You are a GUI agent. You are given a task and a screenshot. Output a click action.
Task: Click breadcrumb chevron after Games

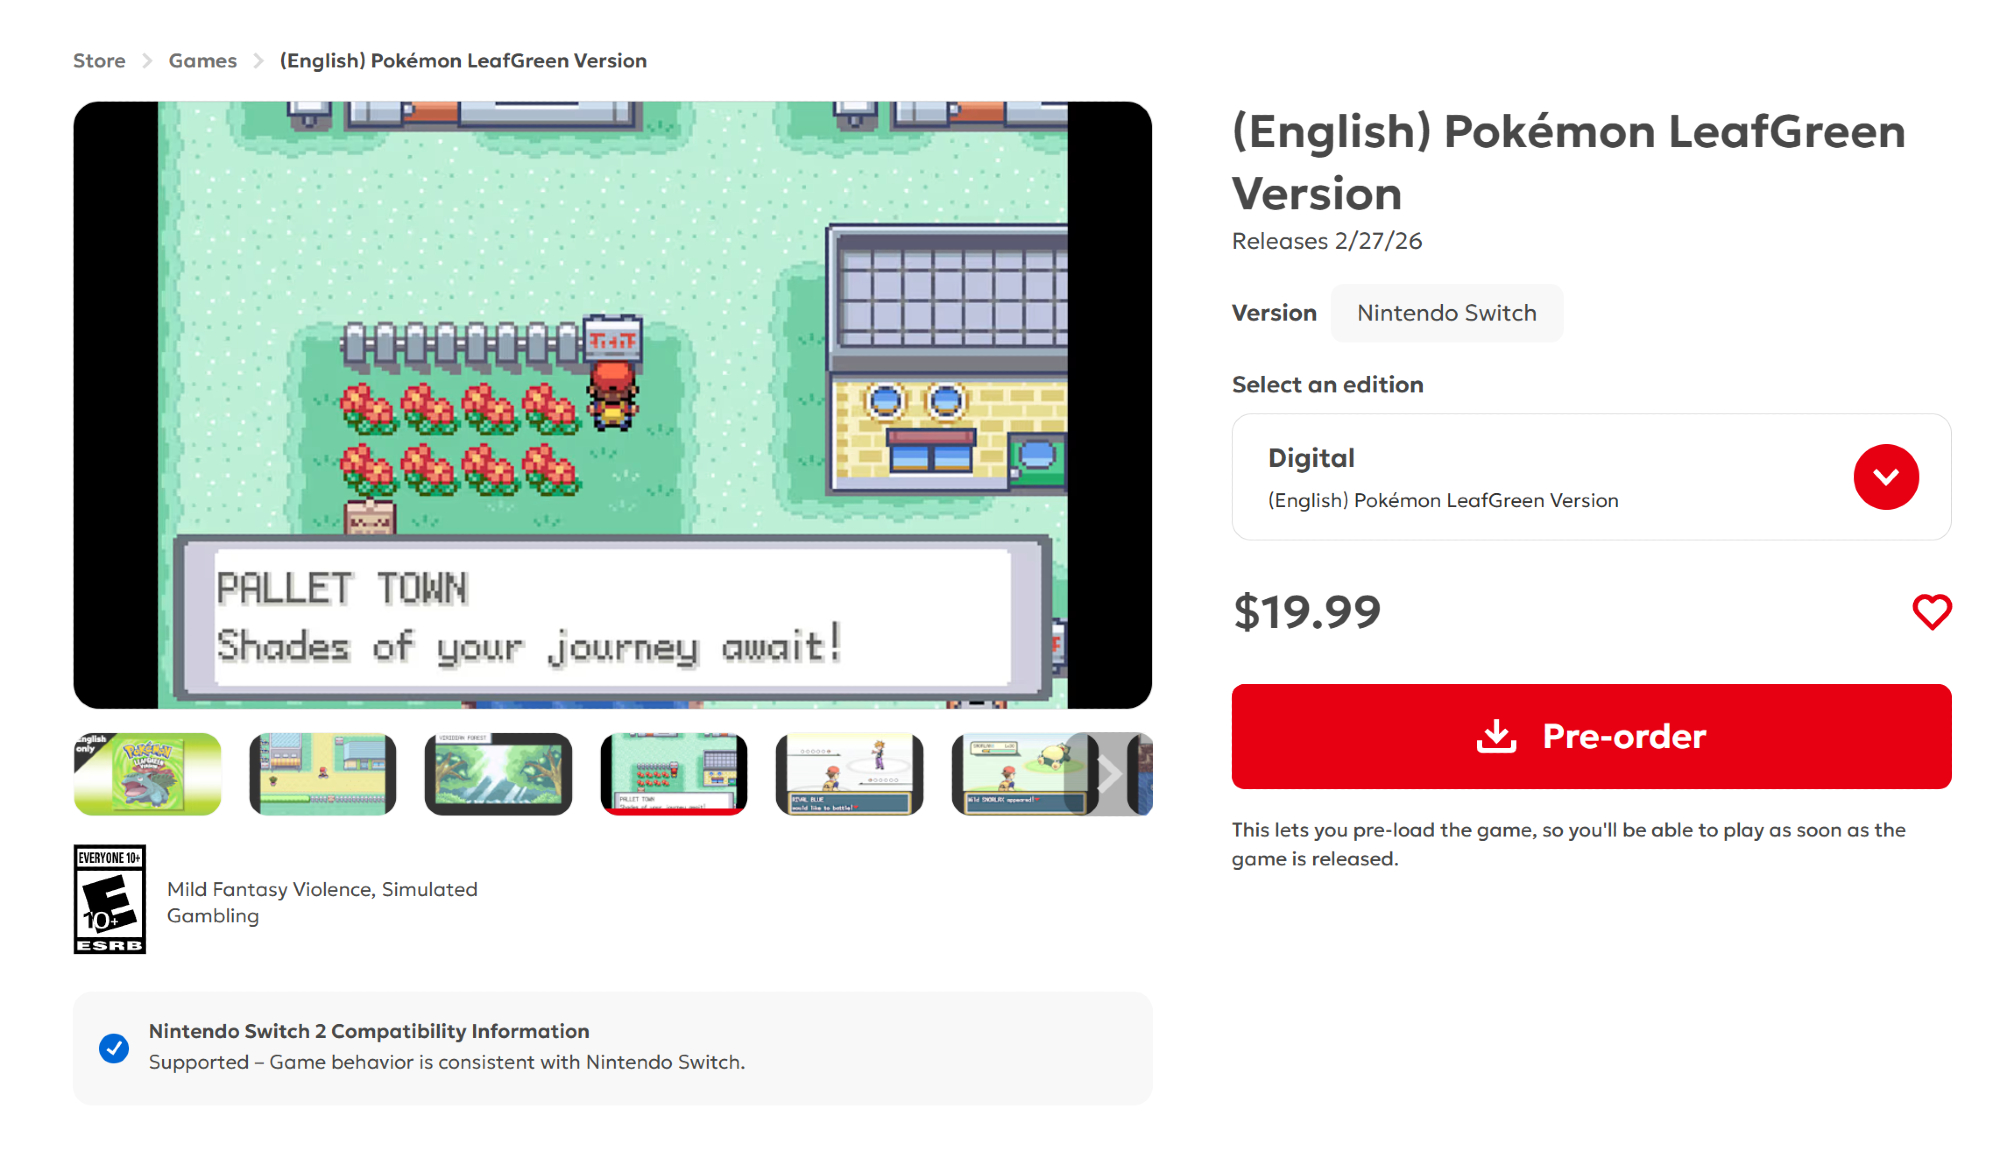[x=258, y=61]
